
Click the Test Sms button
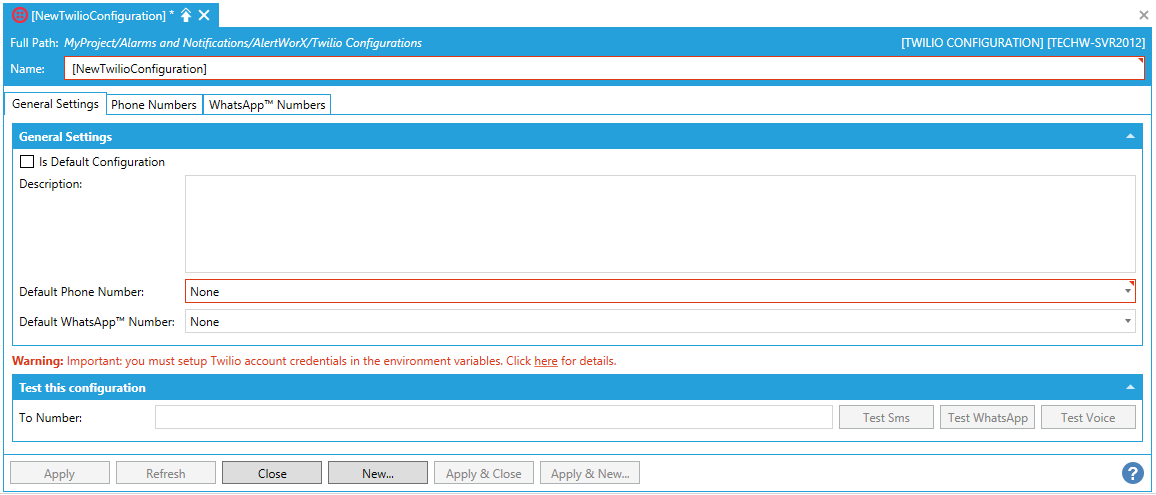point(886,417)
